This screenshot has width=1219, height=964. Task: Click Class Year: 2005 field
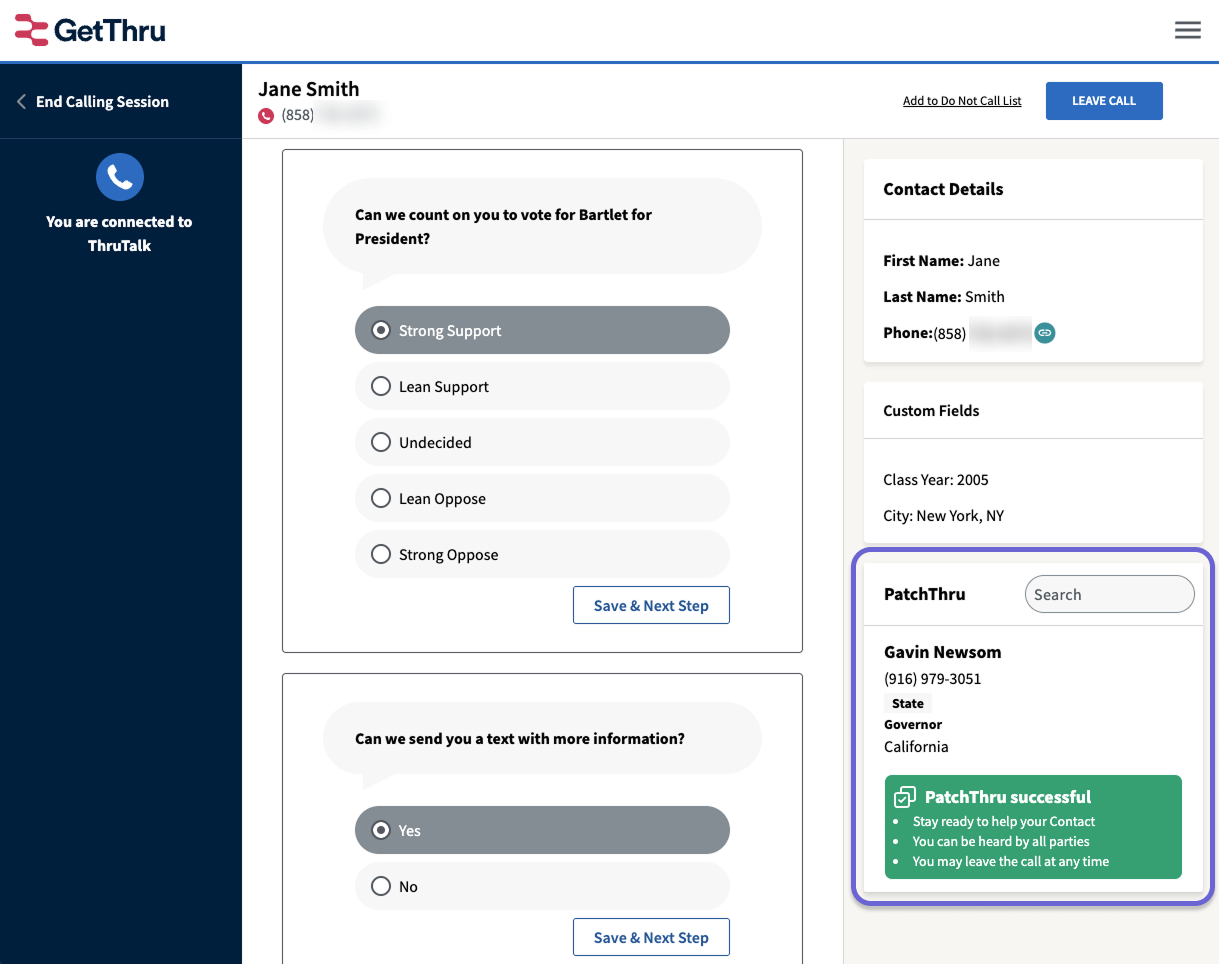click(x=936, y=480)
